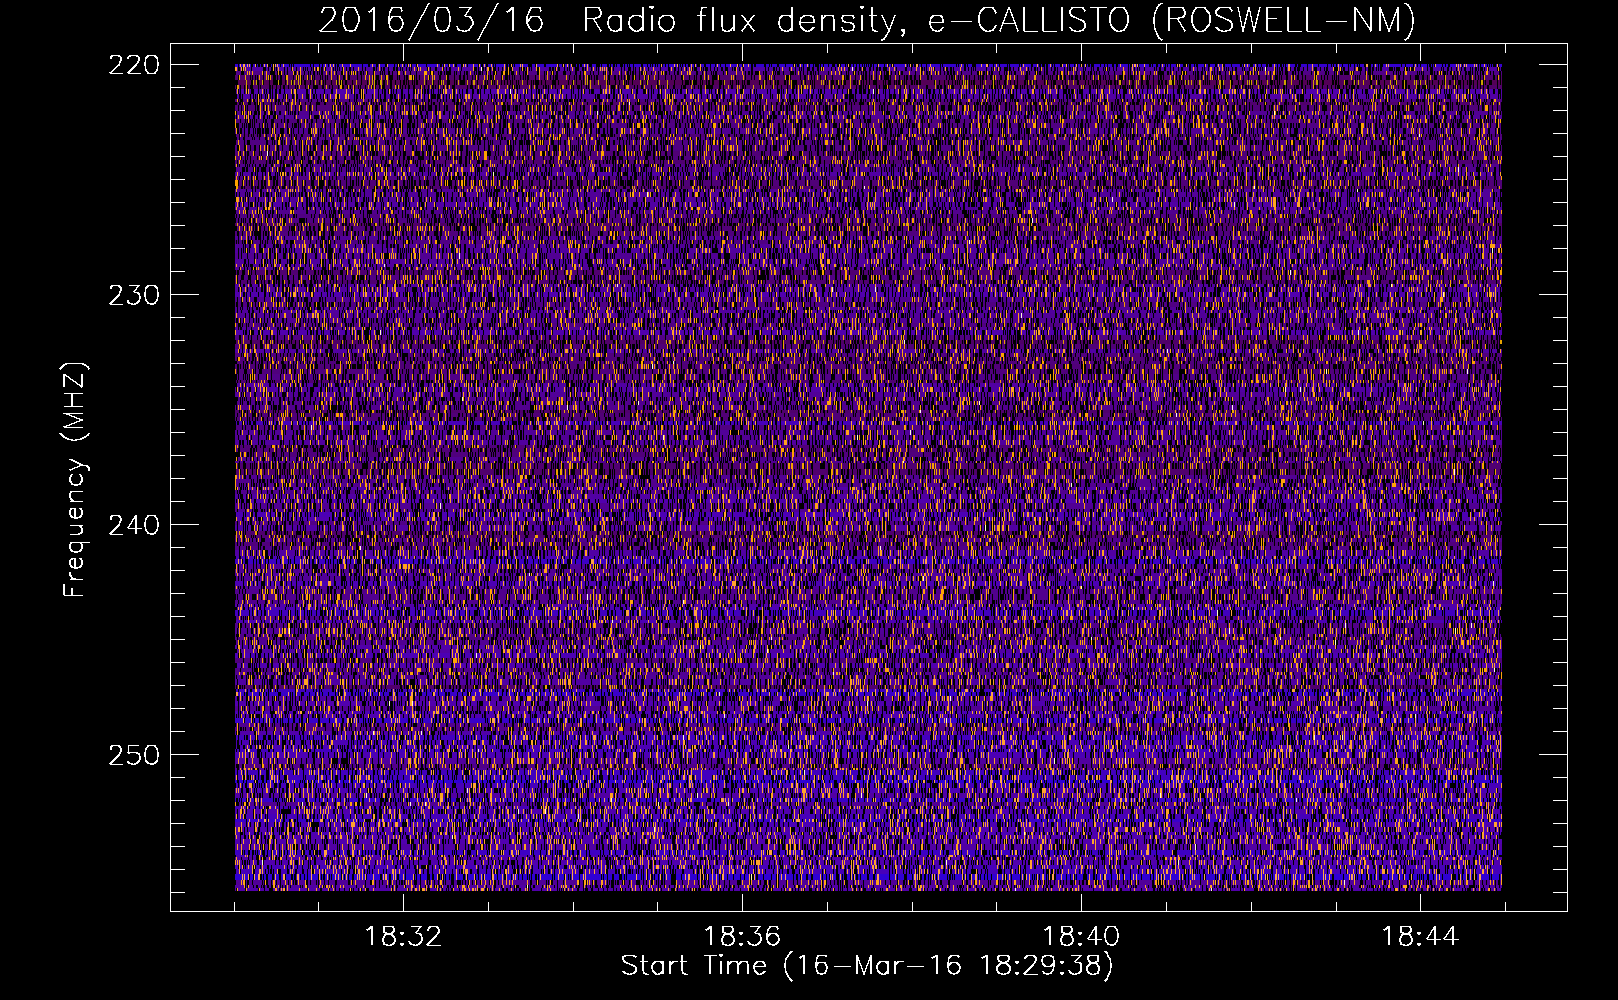Click the 18:32 time tick label

[403, 937]
